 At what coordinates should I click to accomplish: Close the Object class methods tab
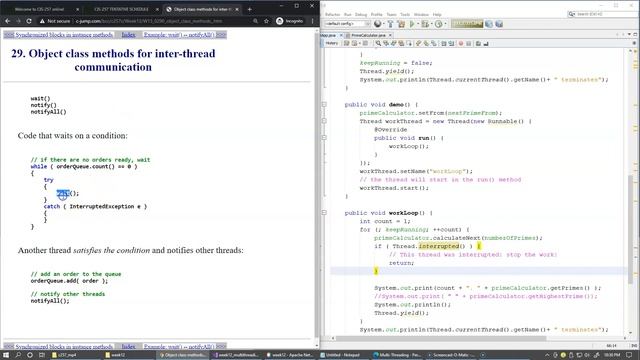tap(237, 9)
